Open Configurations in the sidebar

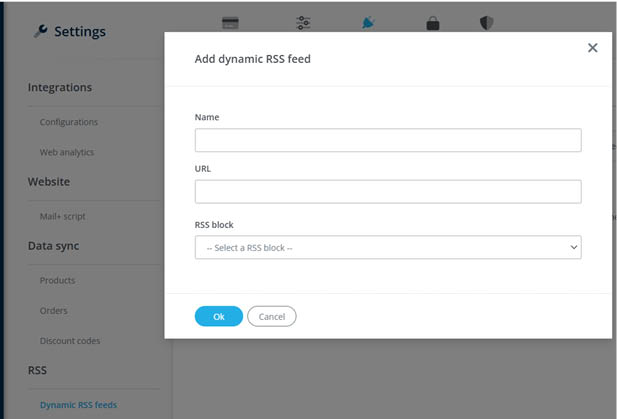pyautogui.click(x=69, y=122)
